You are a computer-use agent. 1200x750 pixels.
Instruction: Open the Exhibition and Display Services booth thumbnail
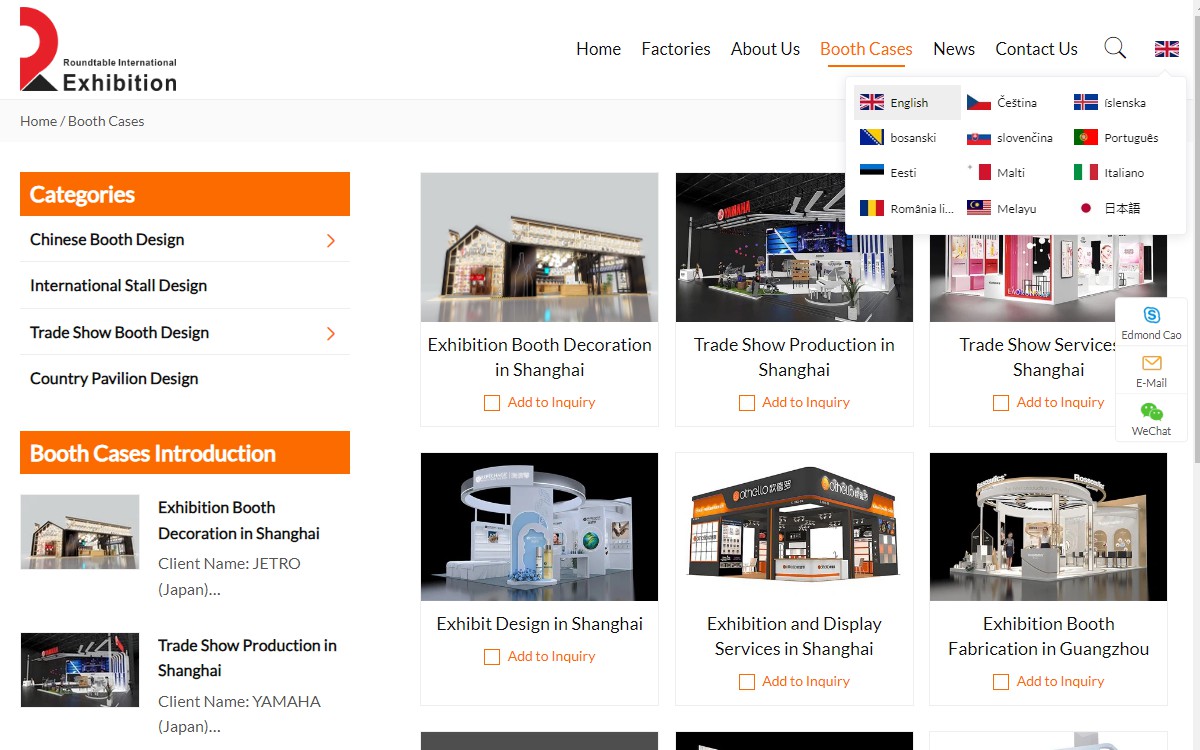tap(794, 527)
